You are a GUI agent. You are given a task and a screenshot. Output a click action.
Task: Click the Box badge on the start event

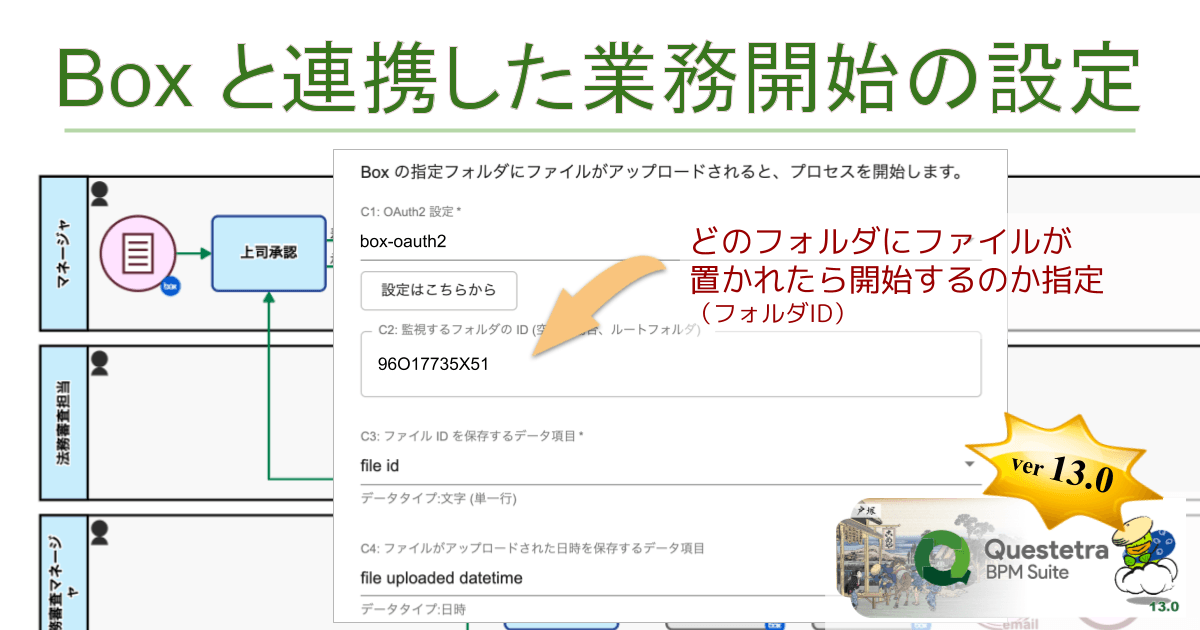(169, 287)
